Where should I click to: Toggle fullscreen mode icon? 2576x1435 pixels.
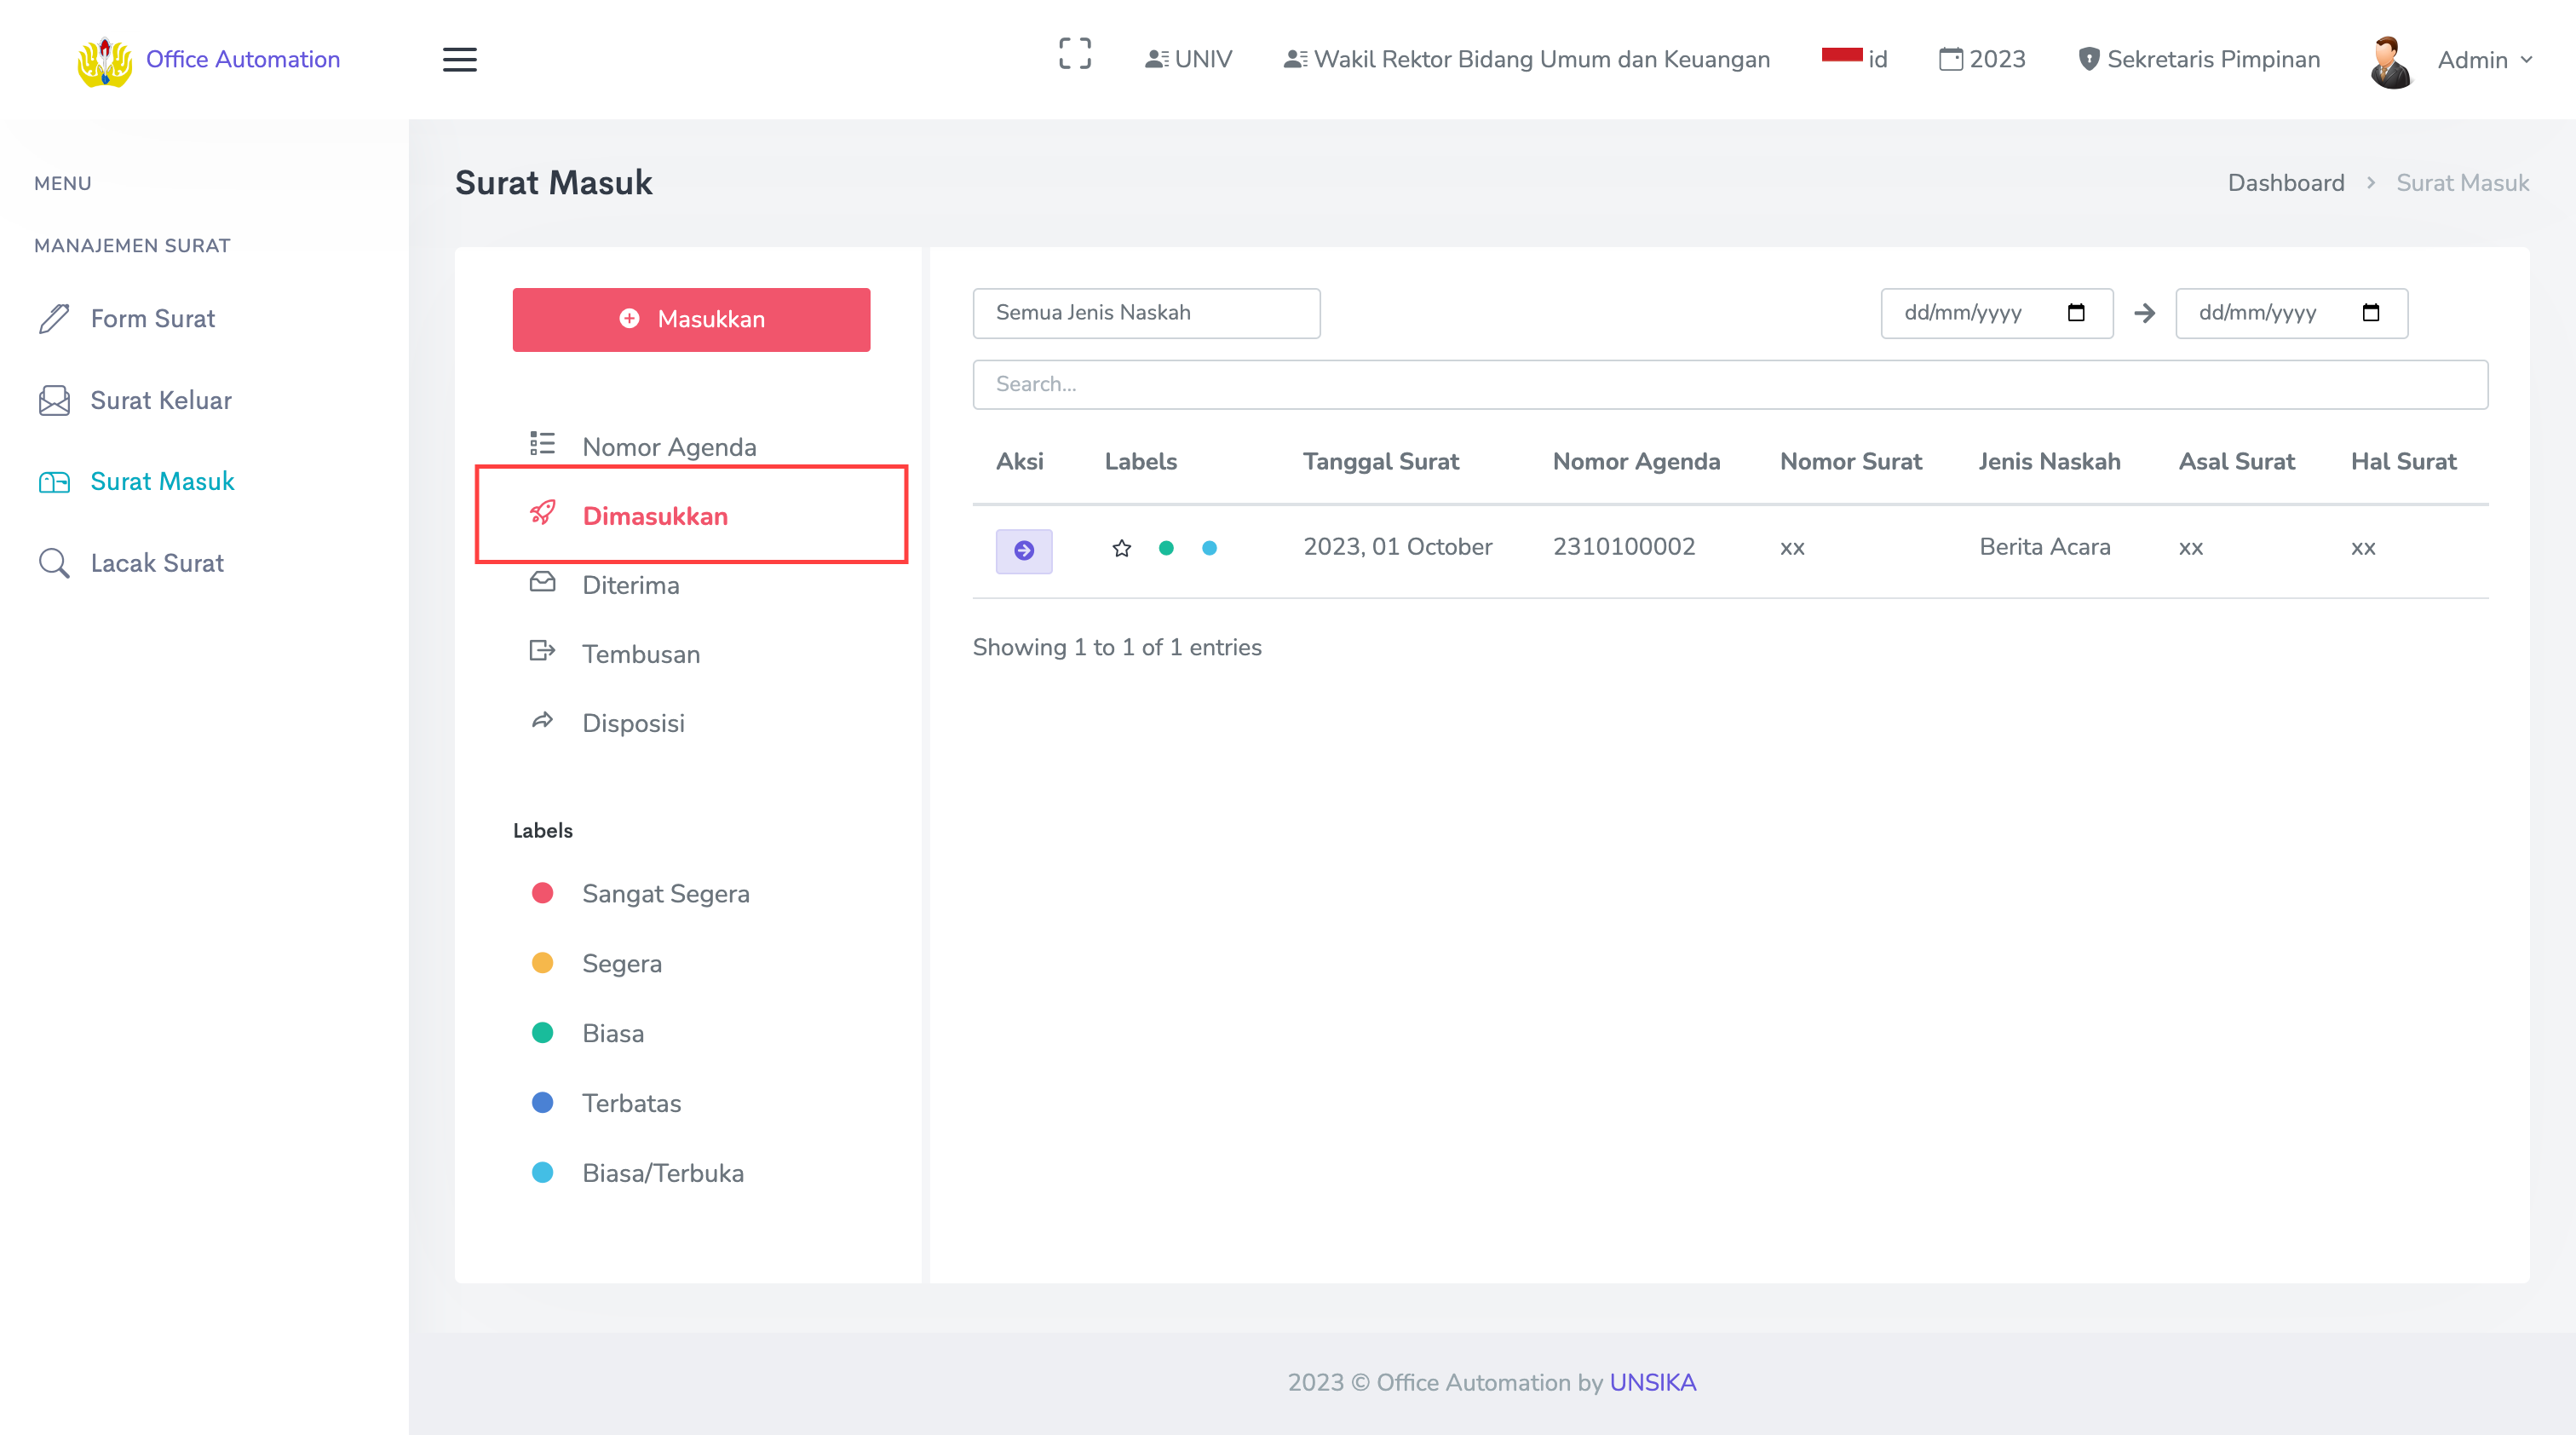click(x=1074, y=54)
